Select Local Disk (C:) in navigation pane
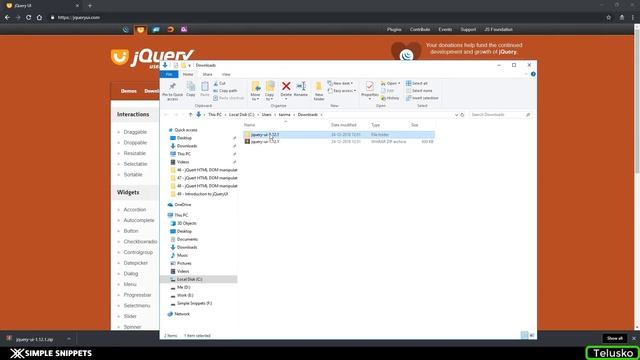Screen dimensions: 640x360 tap(199, 279)
